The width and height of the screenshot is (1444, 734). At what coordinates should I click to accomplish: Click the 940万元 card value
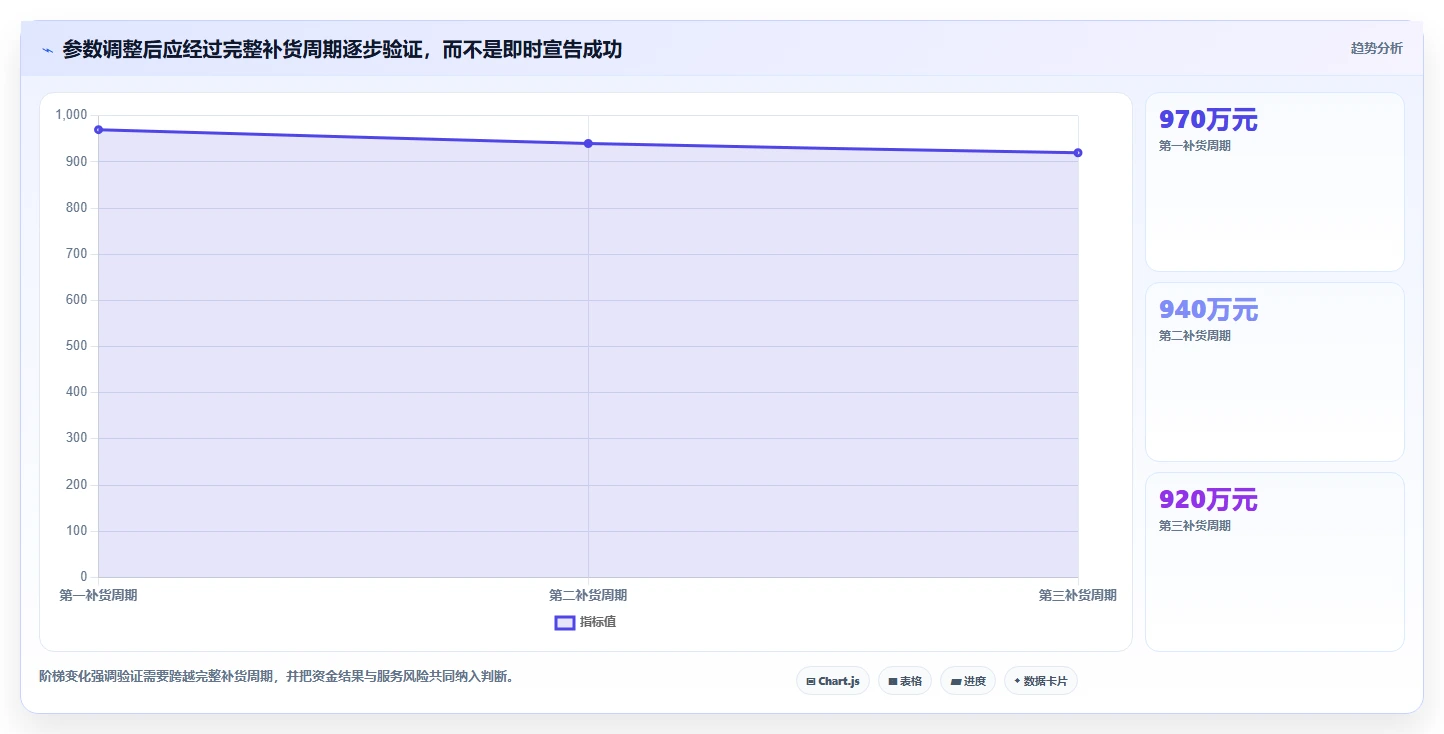1208,310
